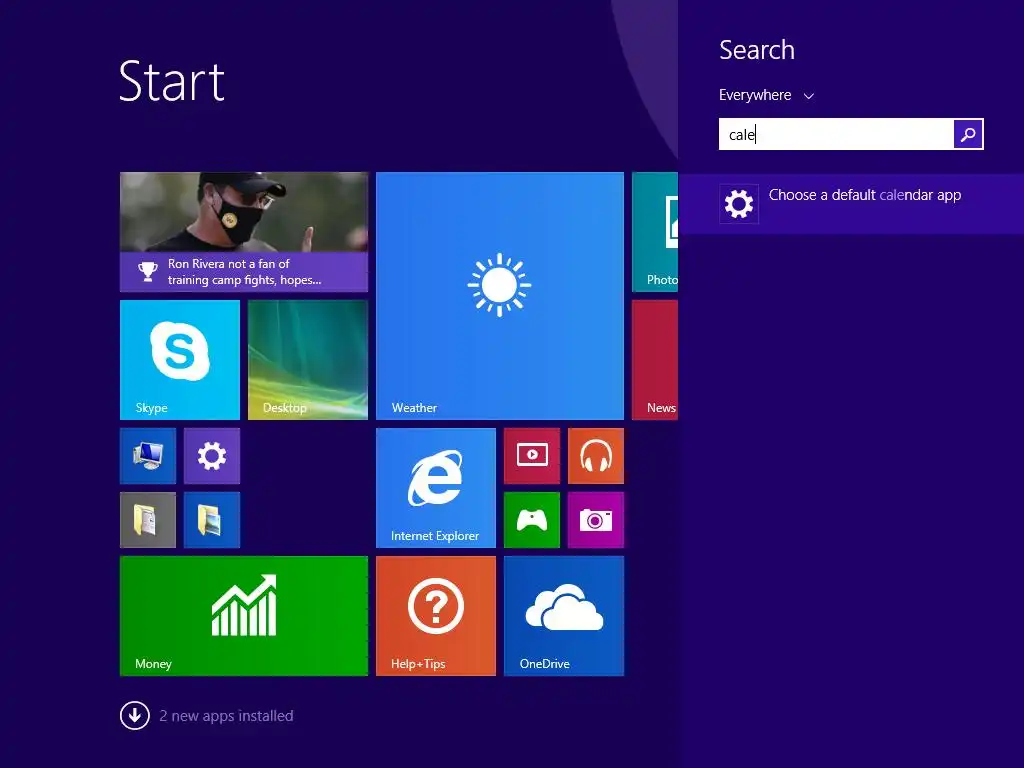Open the Ron Rivera sports news tile
This screenshot has width=1024, height=768.
[244, 232]
